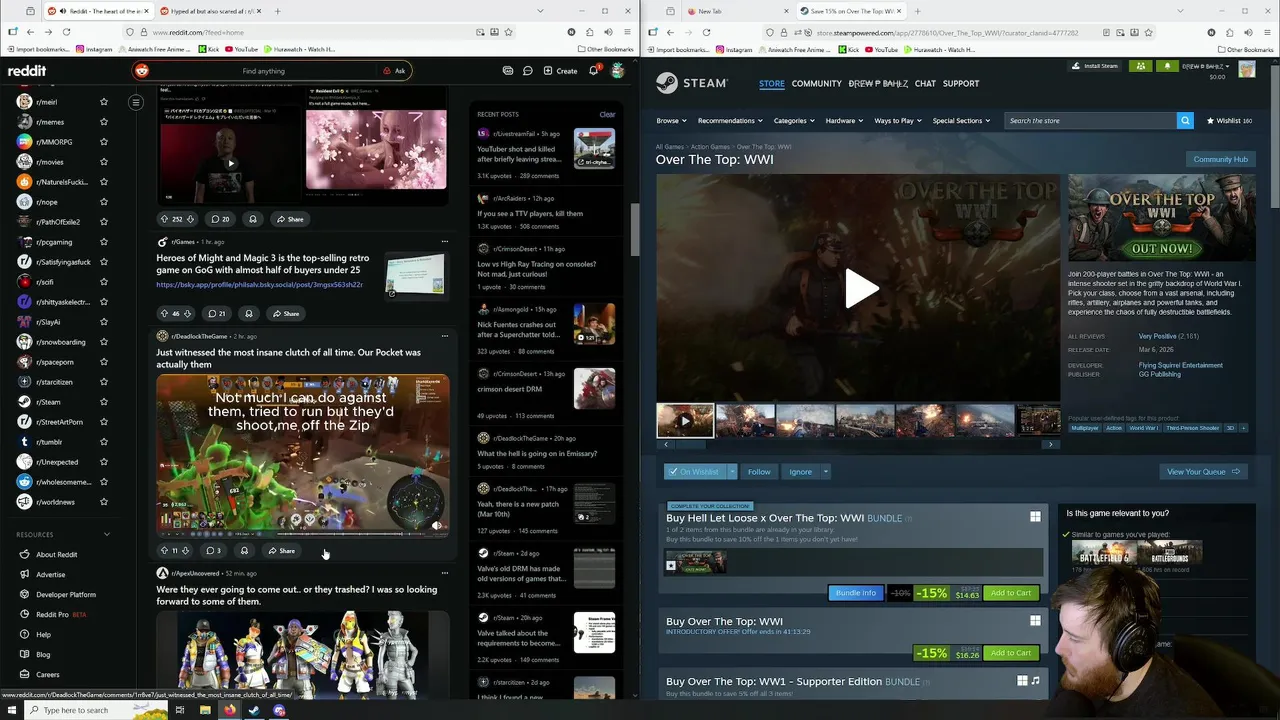Favorite r/pcgaming with its star
Viewport: 1280px width, 720px height.
click(x=104, y=242)
